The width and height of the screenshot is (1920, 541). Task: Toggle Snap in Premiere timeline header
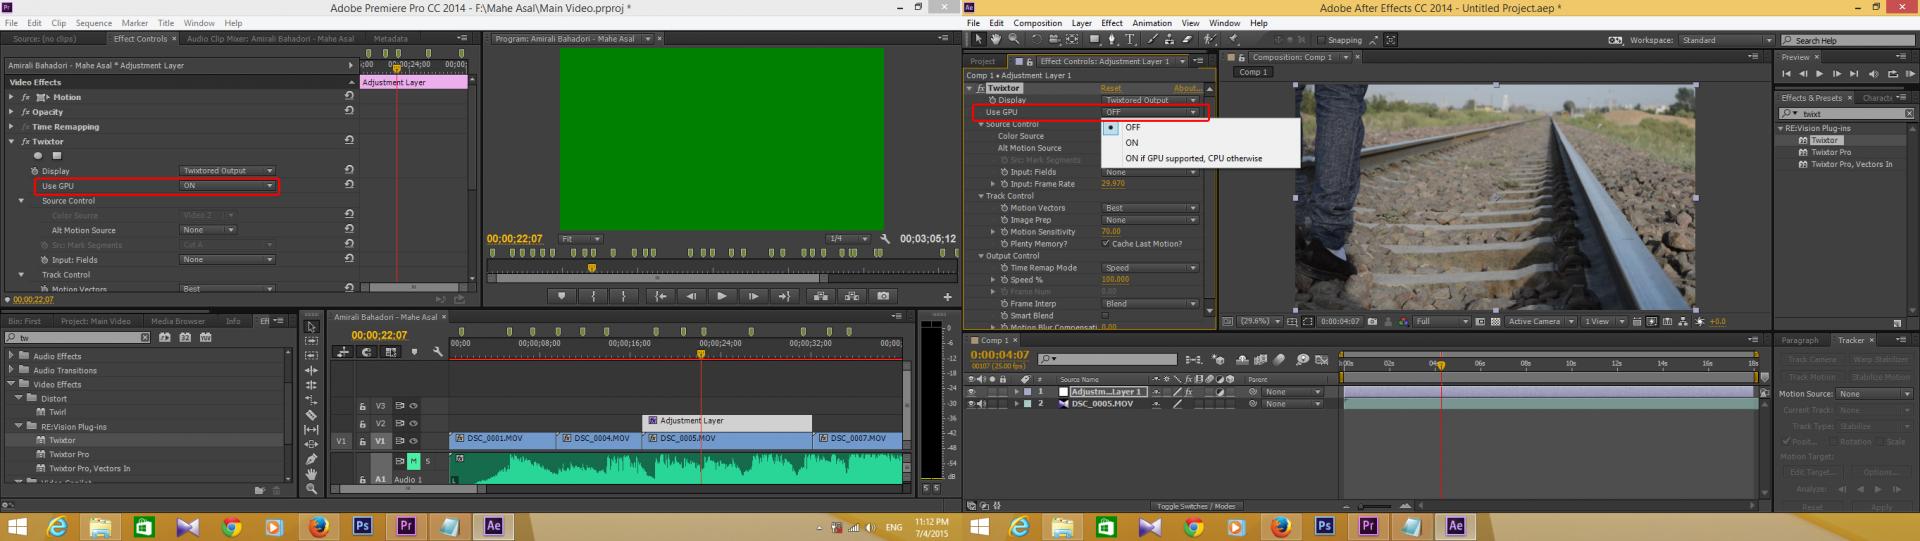(367, 352)
